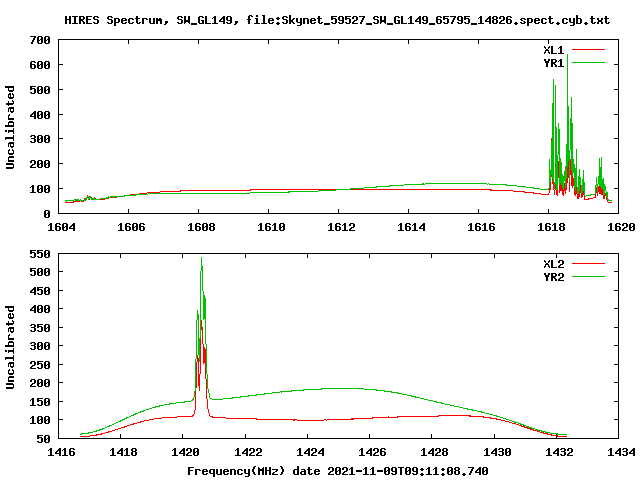Click the green YR1 legend line sample
The image size is (640, 480).
[x=588, y=63]
